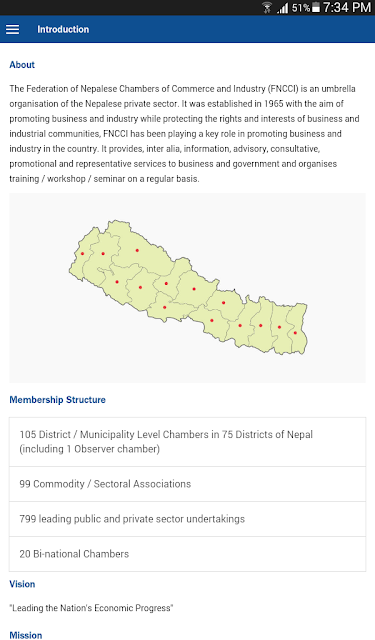The width and height of the screenshot is (375, 640).
Task: Tap the easternmost red dot on map
Action: coord(295,333)
